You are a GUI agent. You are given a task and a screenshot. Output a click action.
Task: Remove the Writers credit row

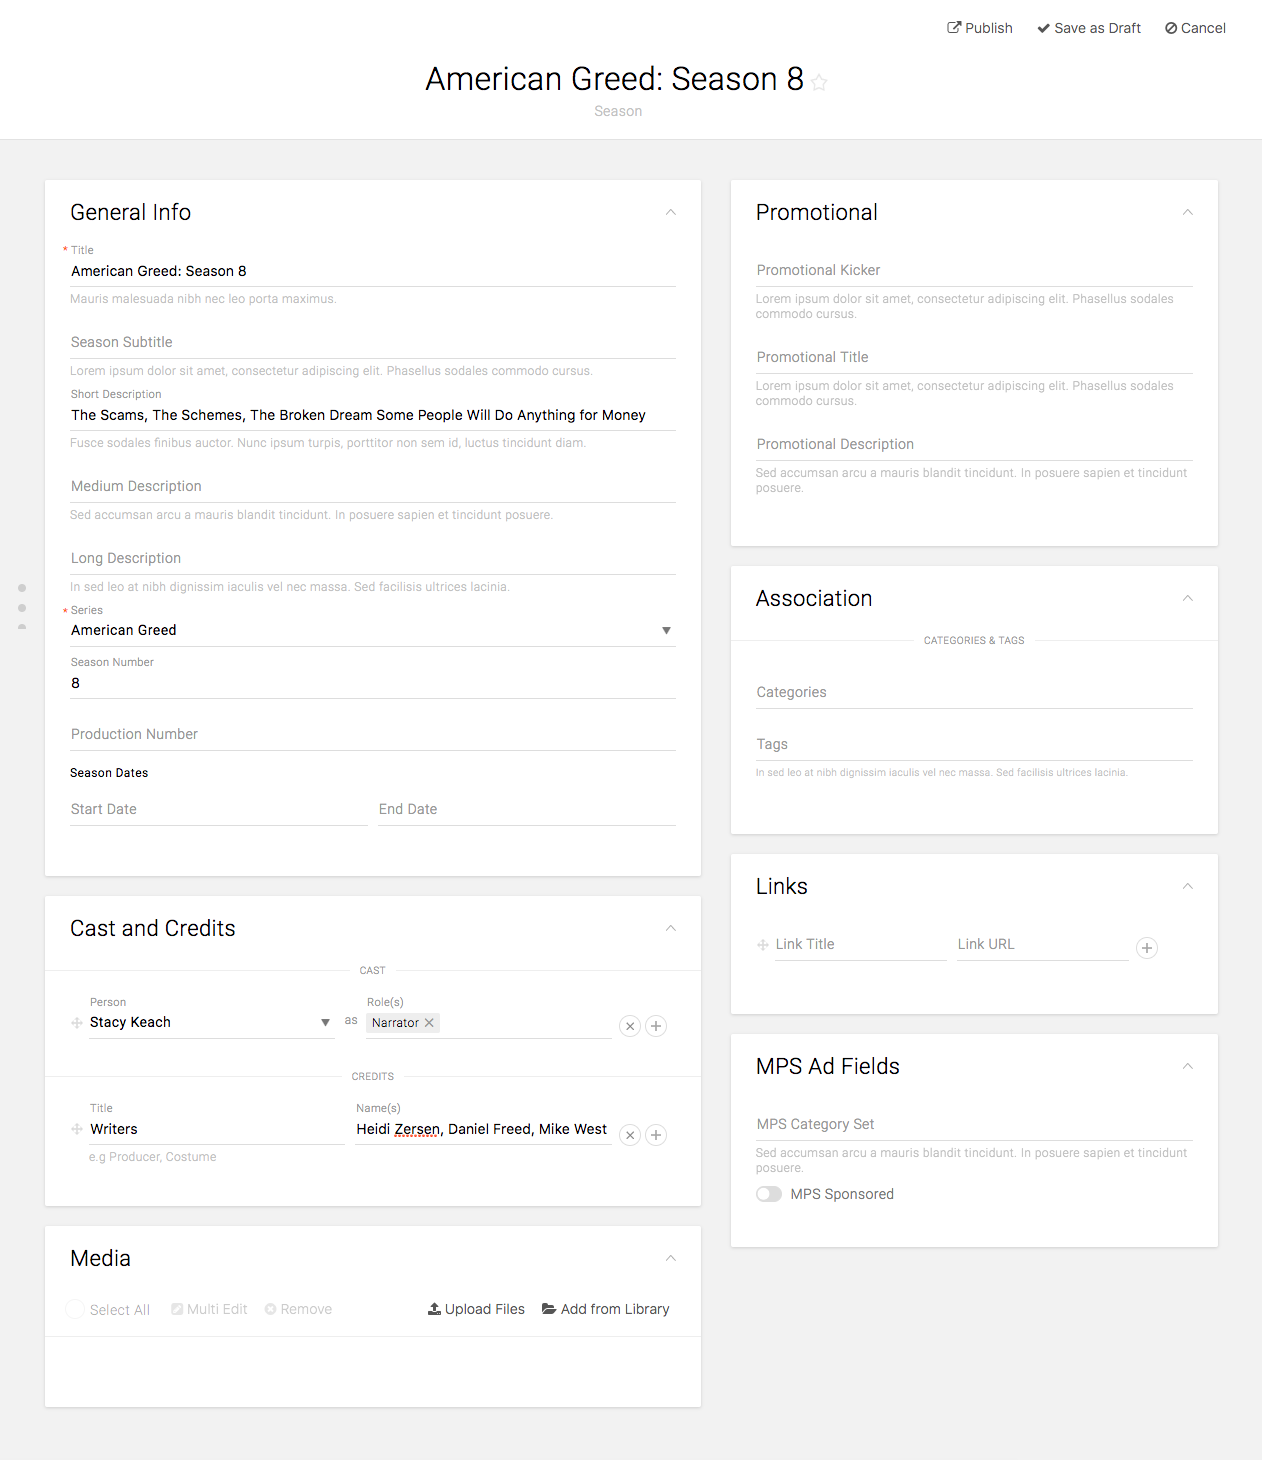[630, 1135]
